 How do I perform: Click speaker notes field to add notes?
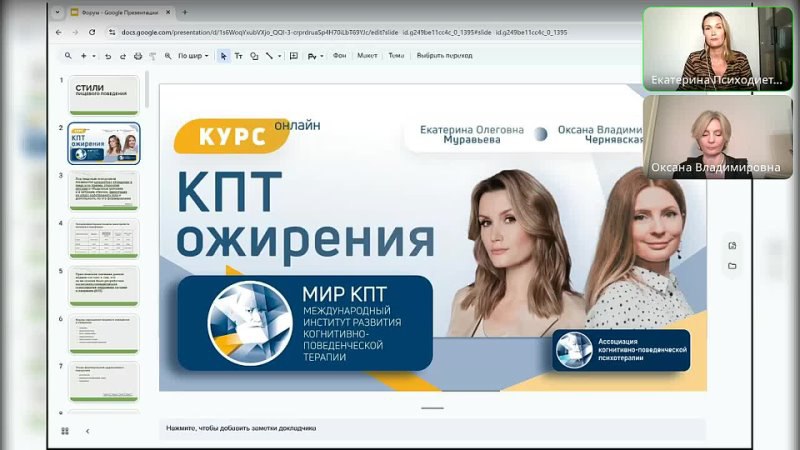pos(433,429)
